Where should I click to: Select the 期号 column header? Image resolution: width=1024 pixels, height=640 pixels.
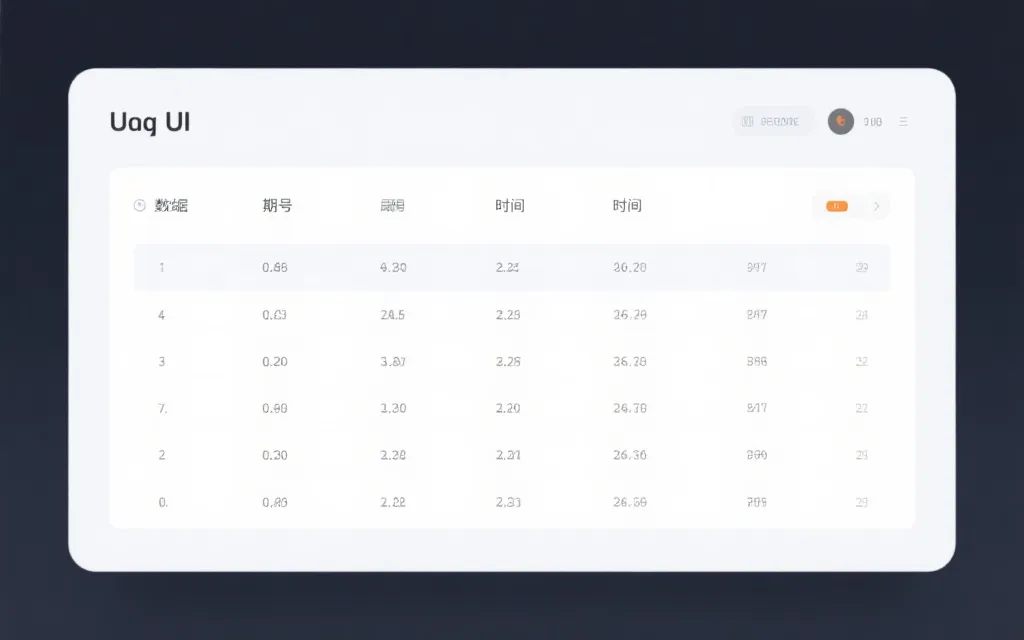click(x=276, y=205)
